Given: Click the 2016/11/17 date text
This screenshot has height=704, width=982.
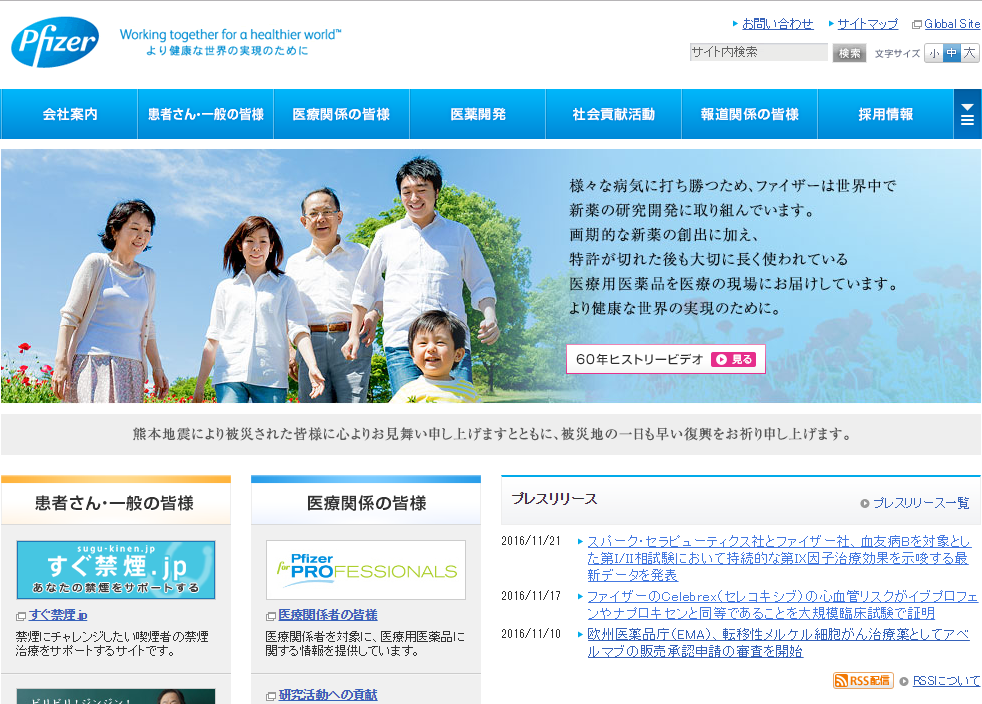Looking at the screenshot, I should click(531, 596).
